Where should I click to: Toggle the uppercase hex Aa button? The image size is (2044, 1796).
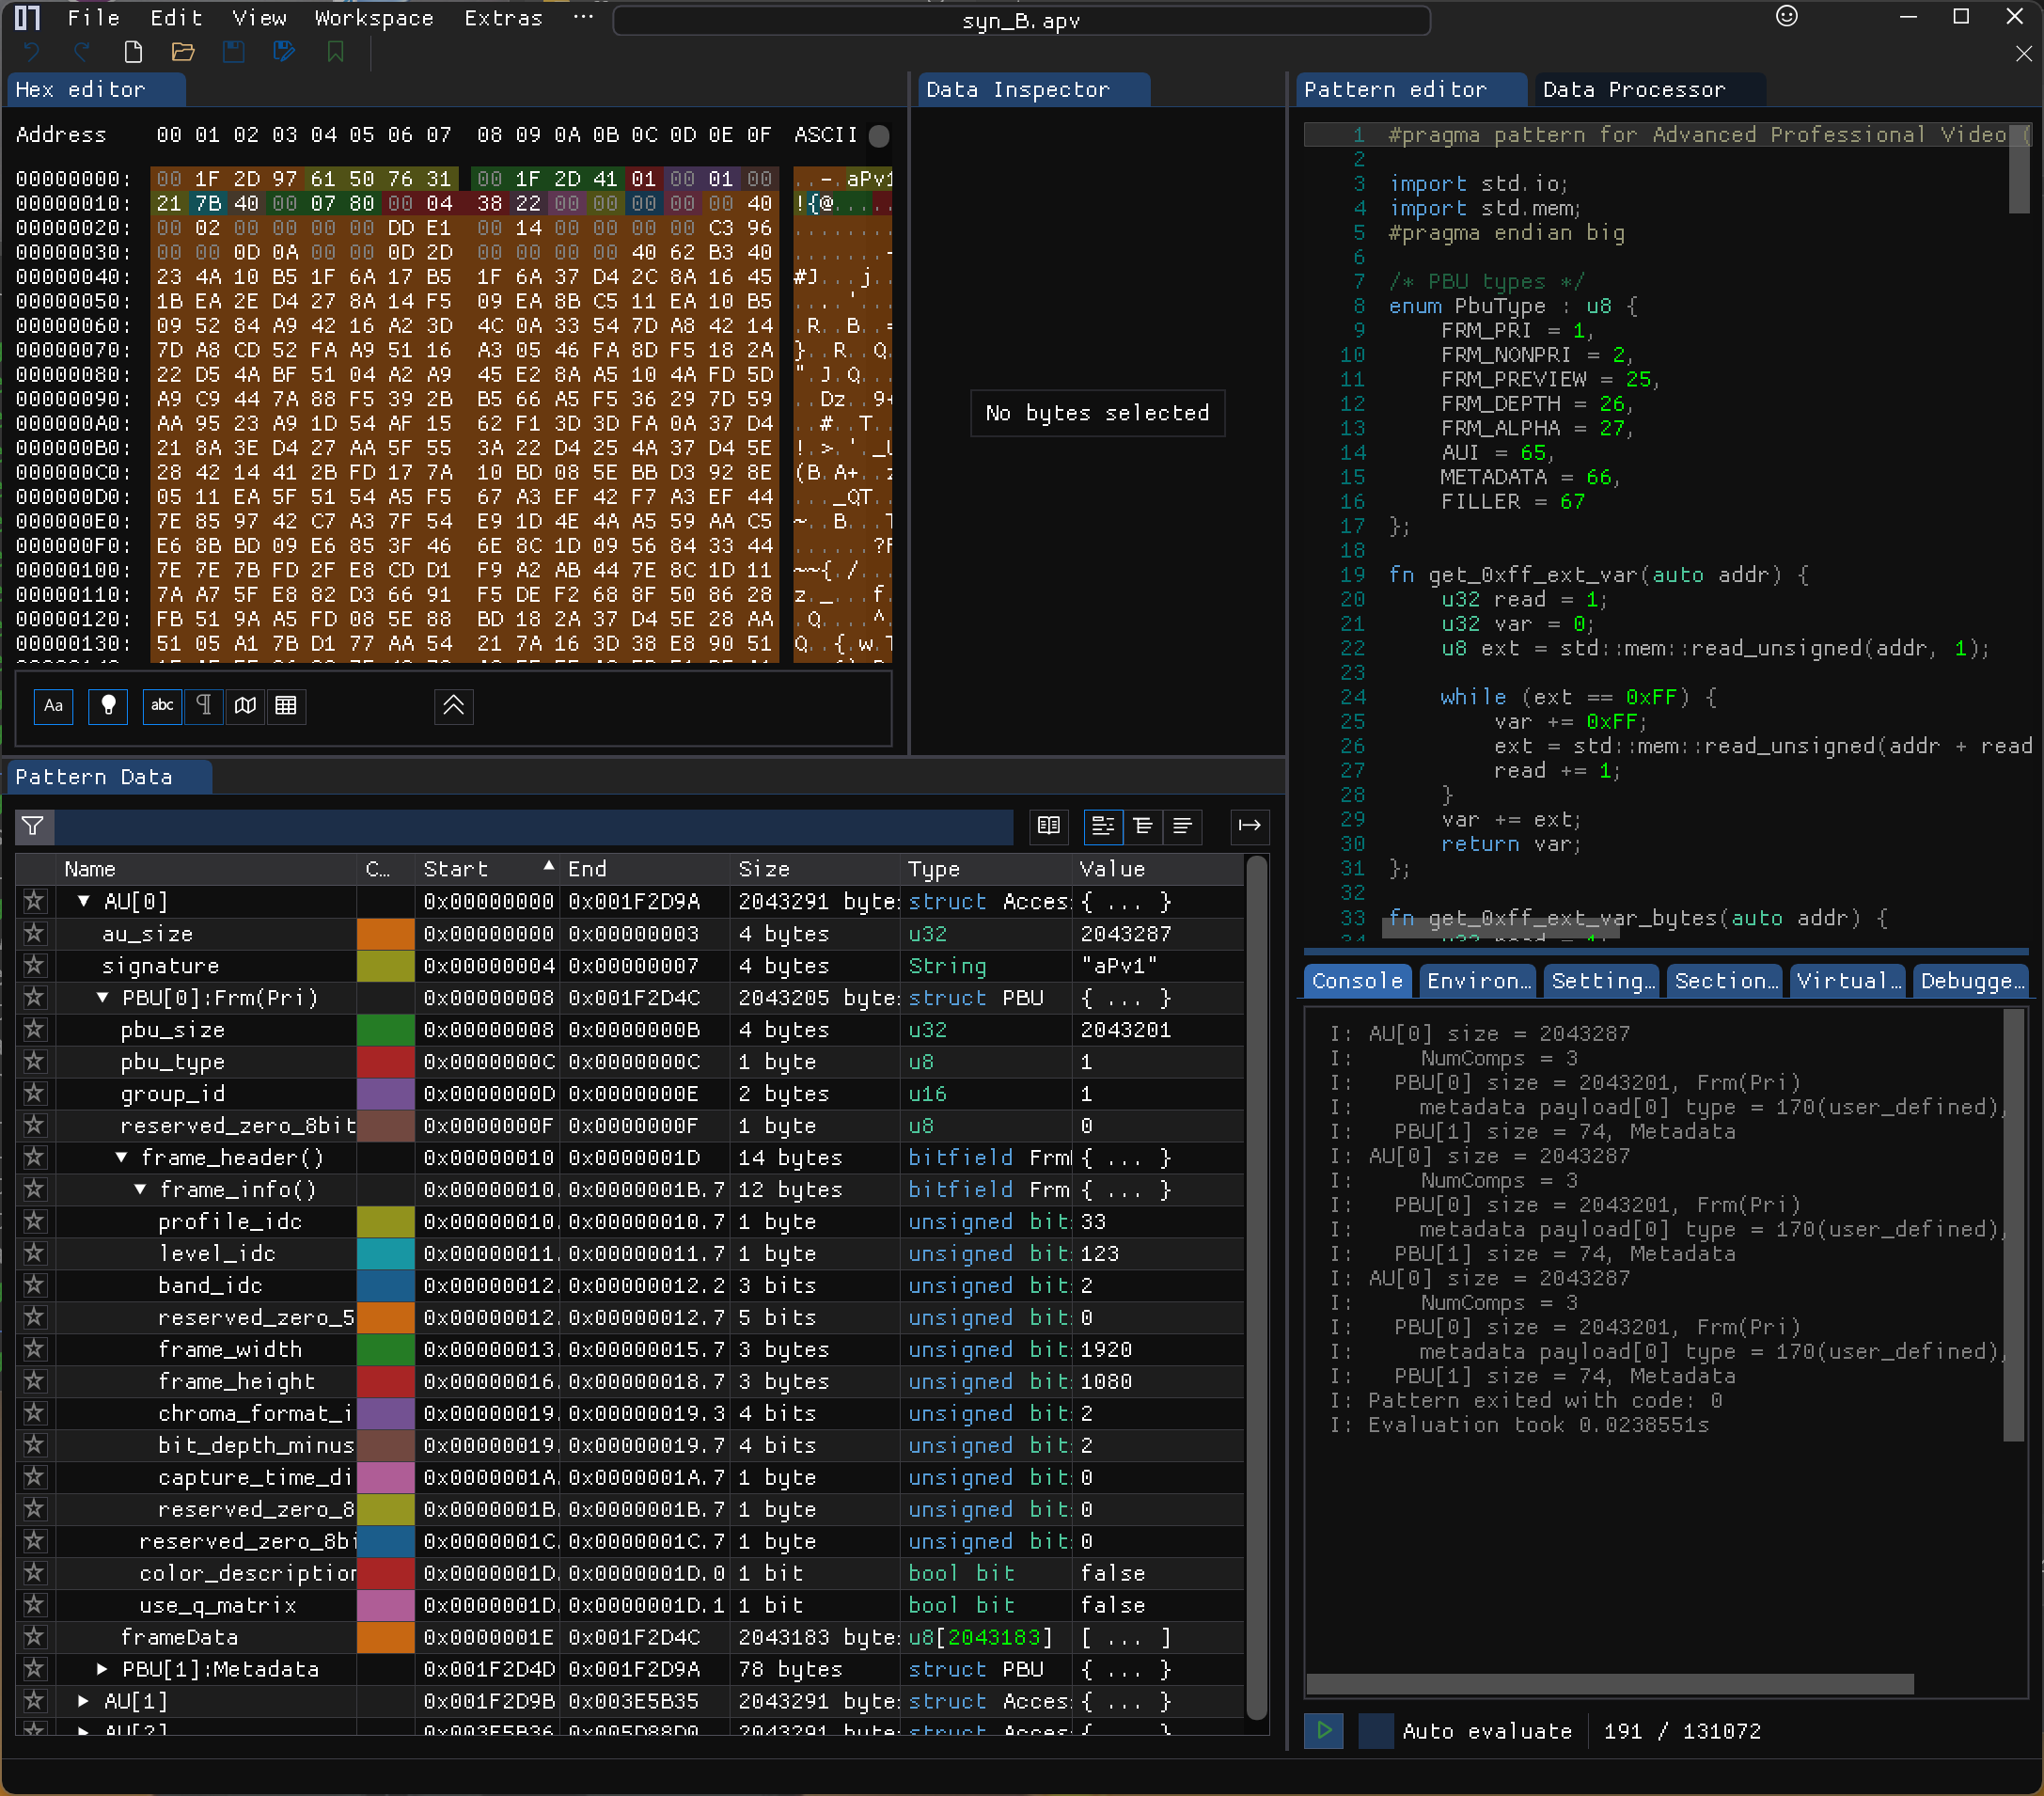53,706
